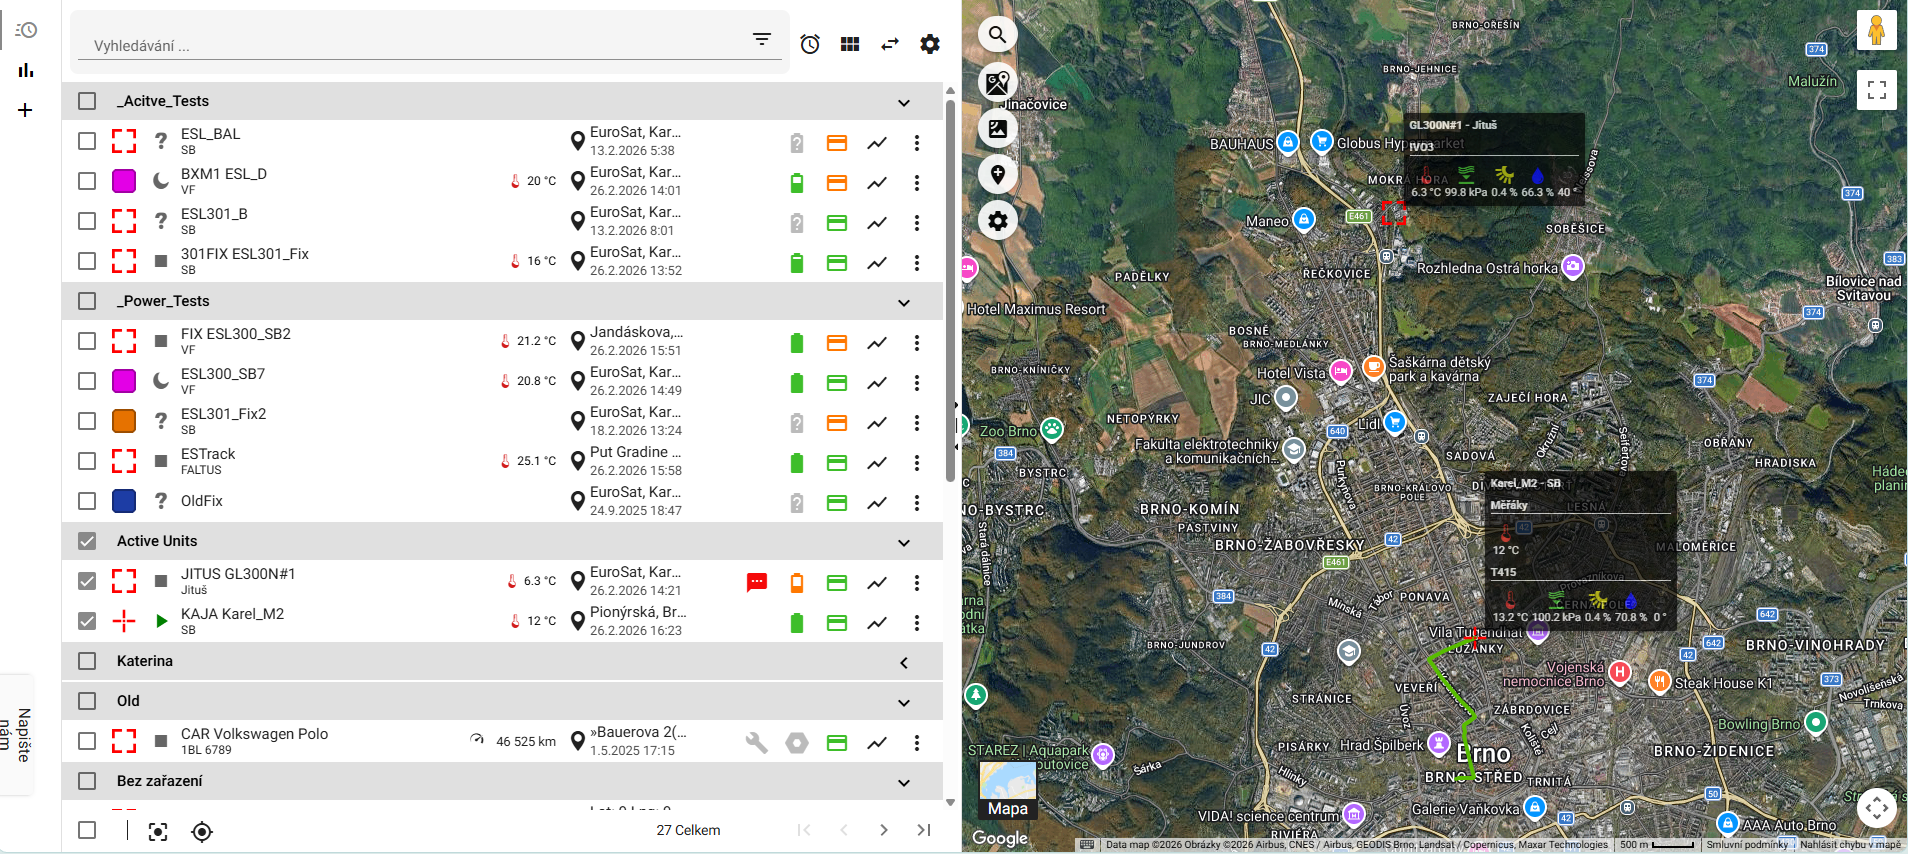Open the red message icon for JITUS GL300N#1
Image resolution: width=1908 pixels, height=854 pixels.
[757, 582]
